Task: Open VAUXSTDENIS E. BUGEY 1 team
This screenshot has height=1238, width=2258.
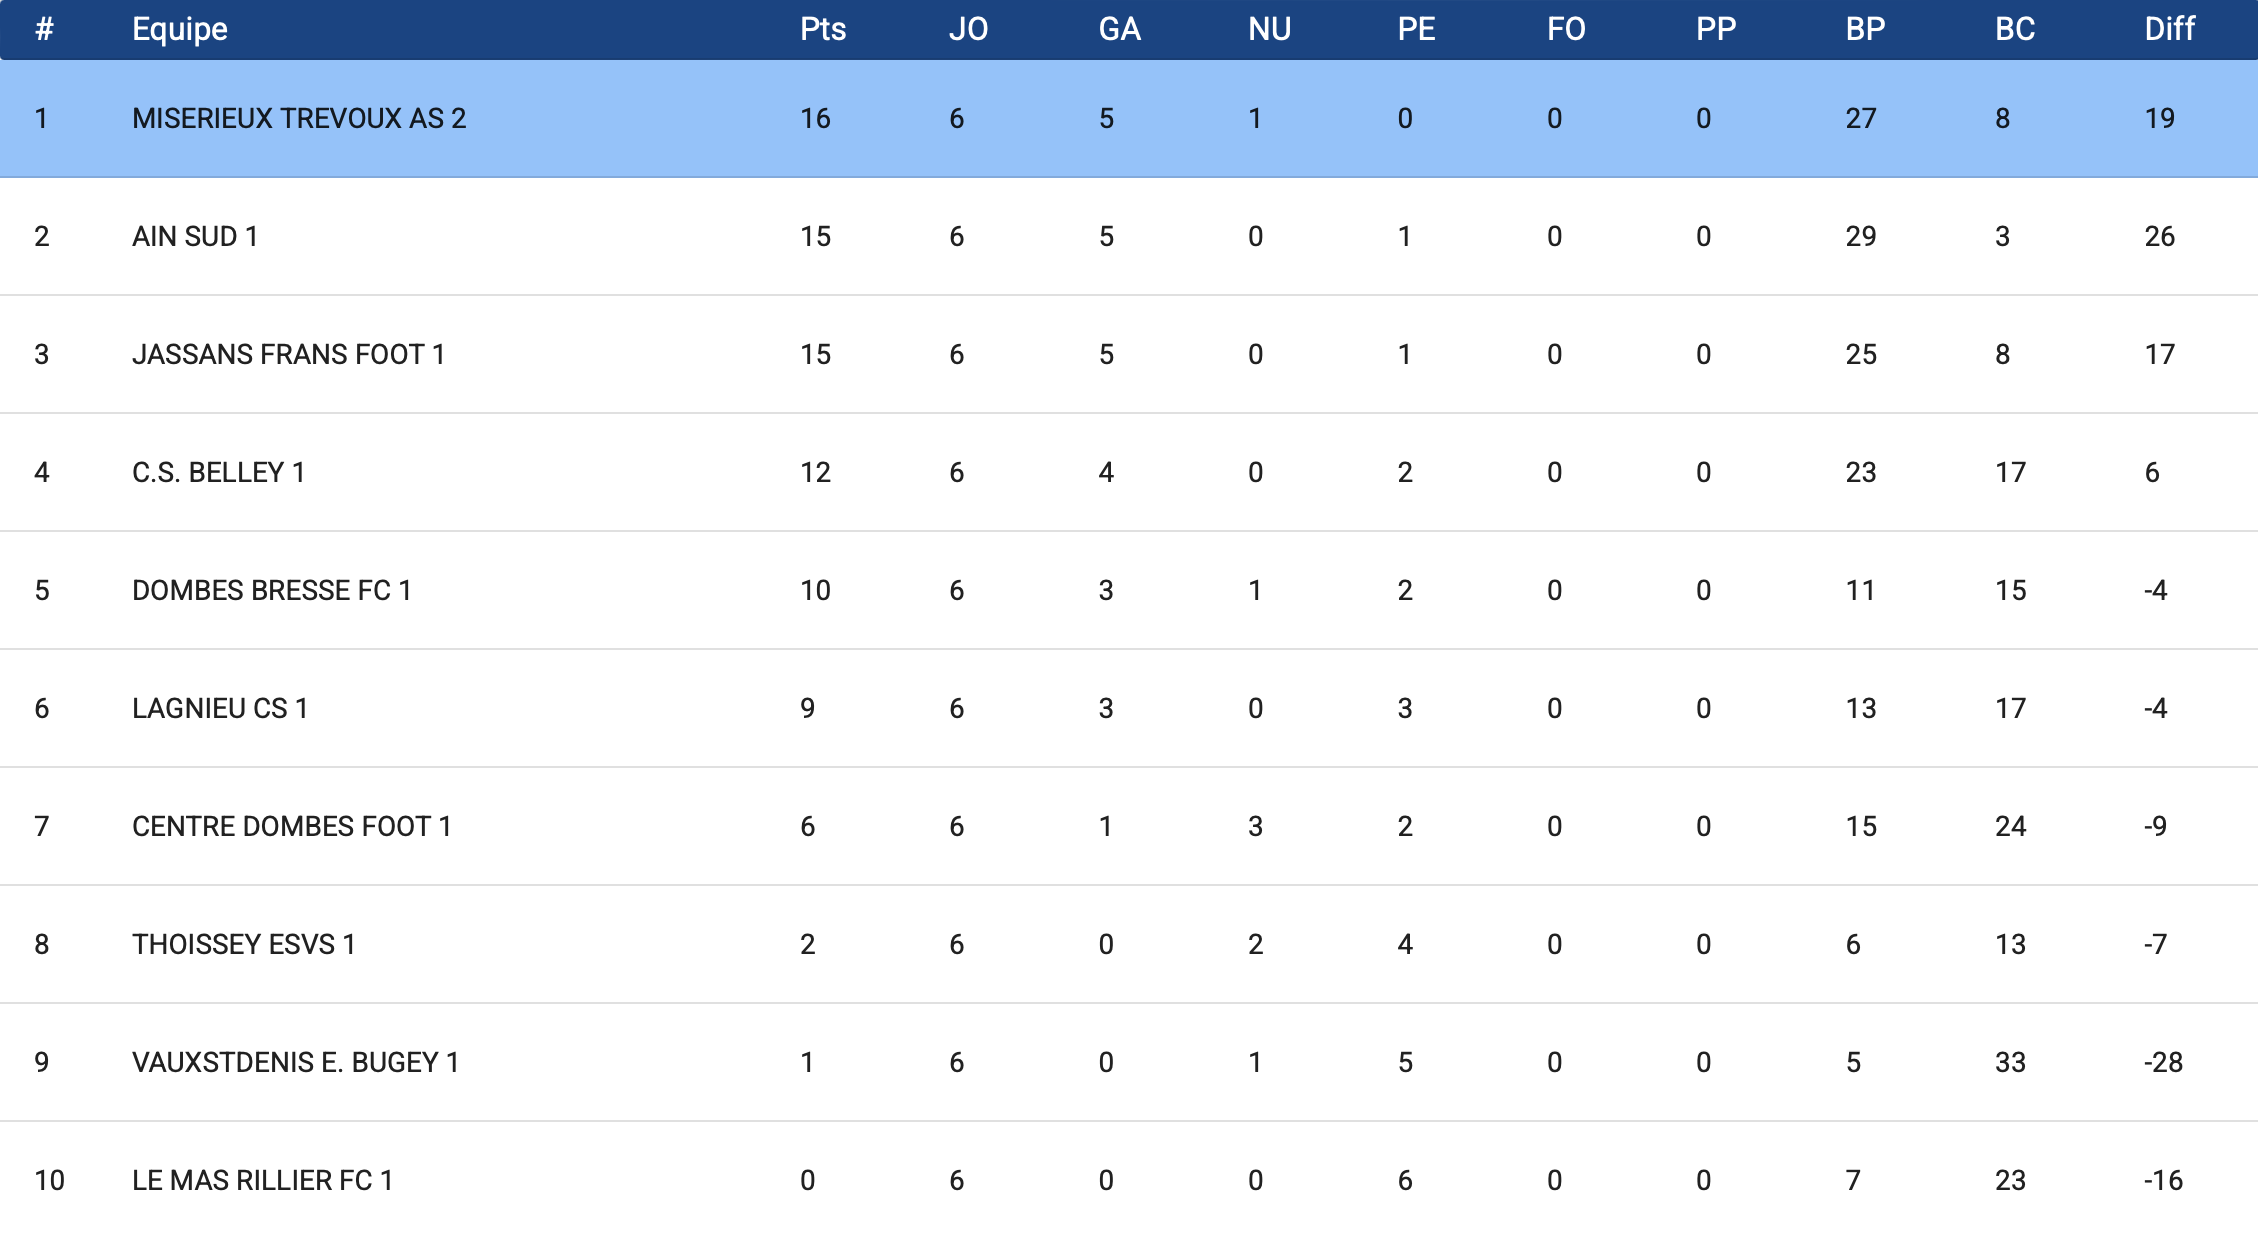Action: coord(295,1062)
